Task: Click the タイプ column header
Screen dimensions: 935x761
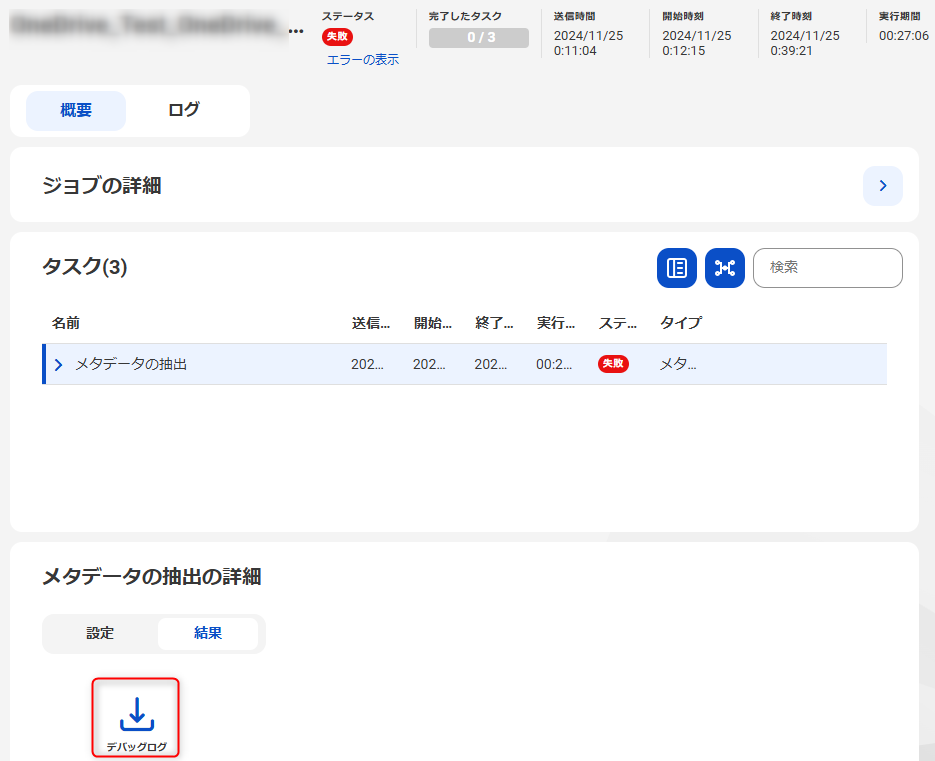Action: tap(680, 323)
